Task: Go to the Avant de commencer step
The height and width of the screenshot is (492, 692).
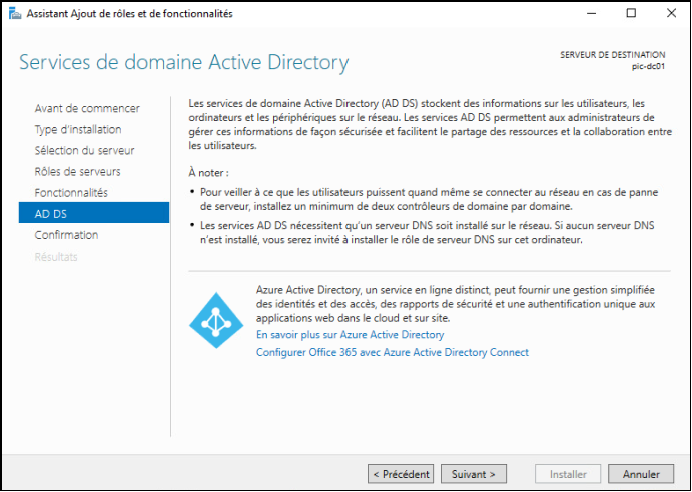Action: [x=87, y=109]
